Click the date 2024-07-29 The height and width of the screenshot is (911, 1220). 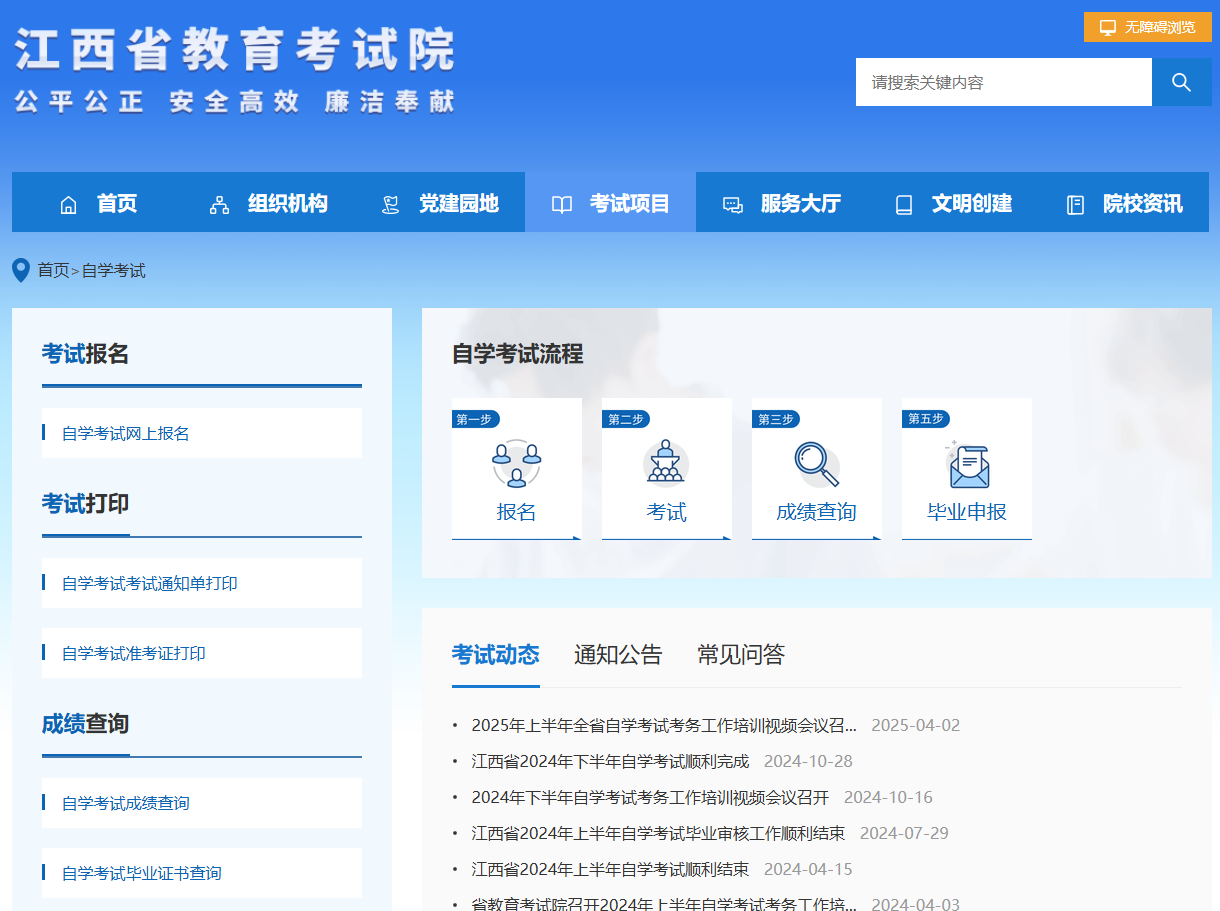904,833
